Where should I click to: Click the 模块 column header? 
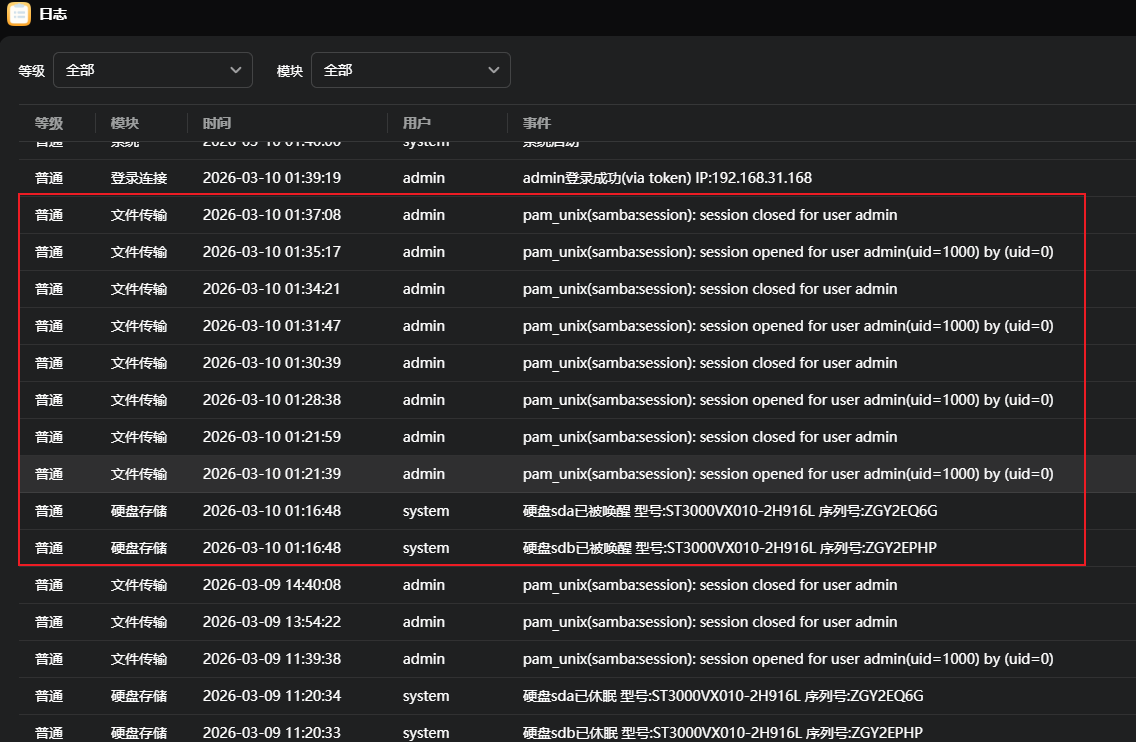(x=125, y=123)
